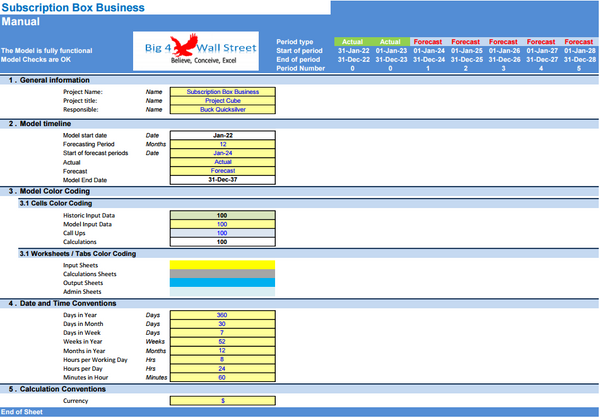Viewport: 600px width, 418px height.
Task: Click the Currency input cell with $
Action: pyautogui.click(x=222, y=400)
